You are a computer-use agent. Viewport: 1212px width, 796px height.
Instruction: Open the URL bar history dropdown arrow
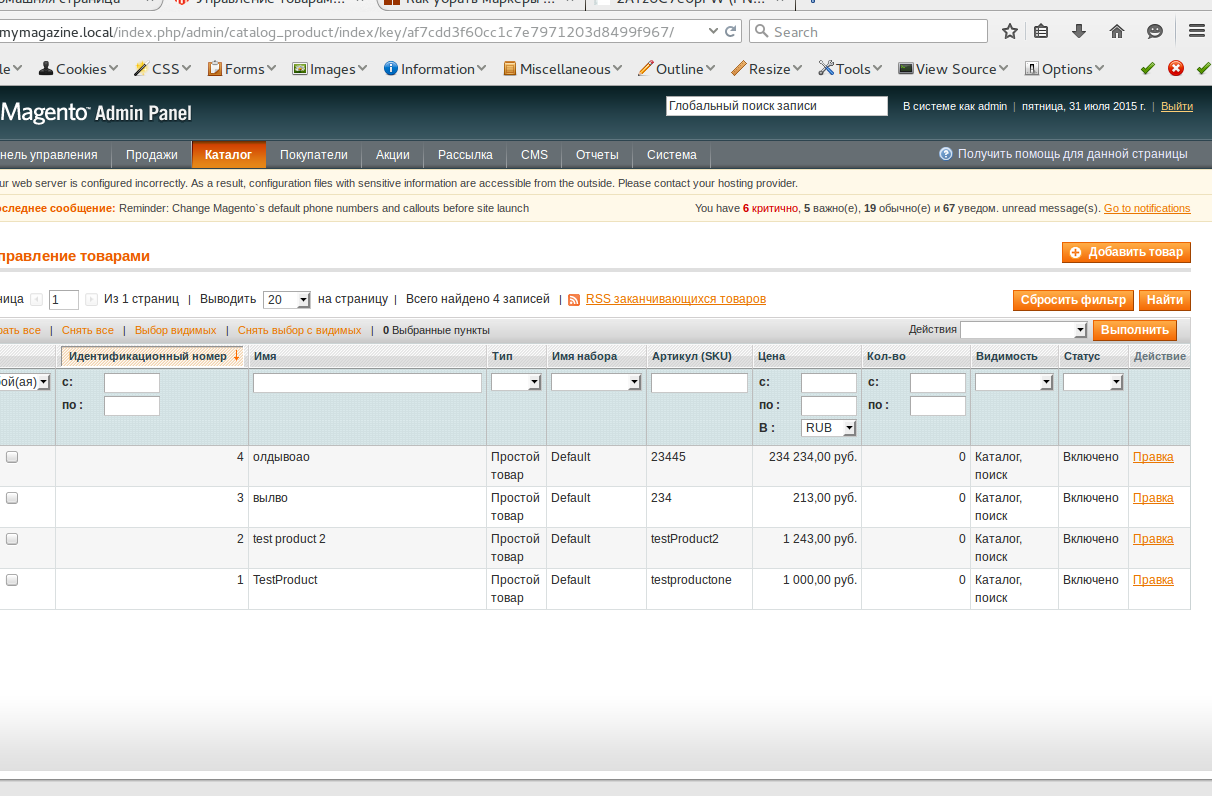713,31
